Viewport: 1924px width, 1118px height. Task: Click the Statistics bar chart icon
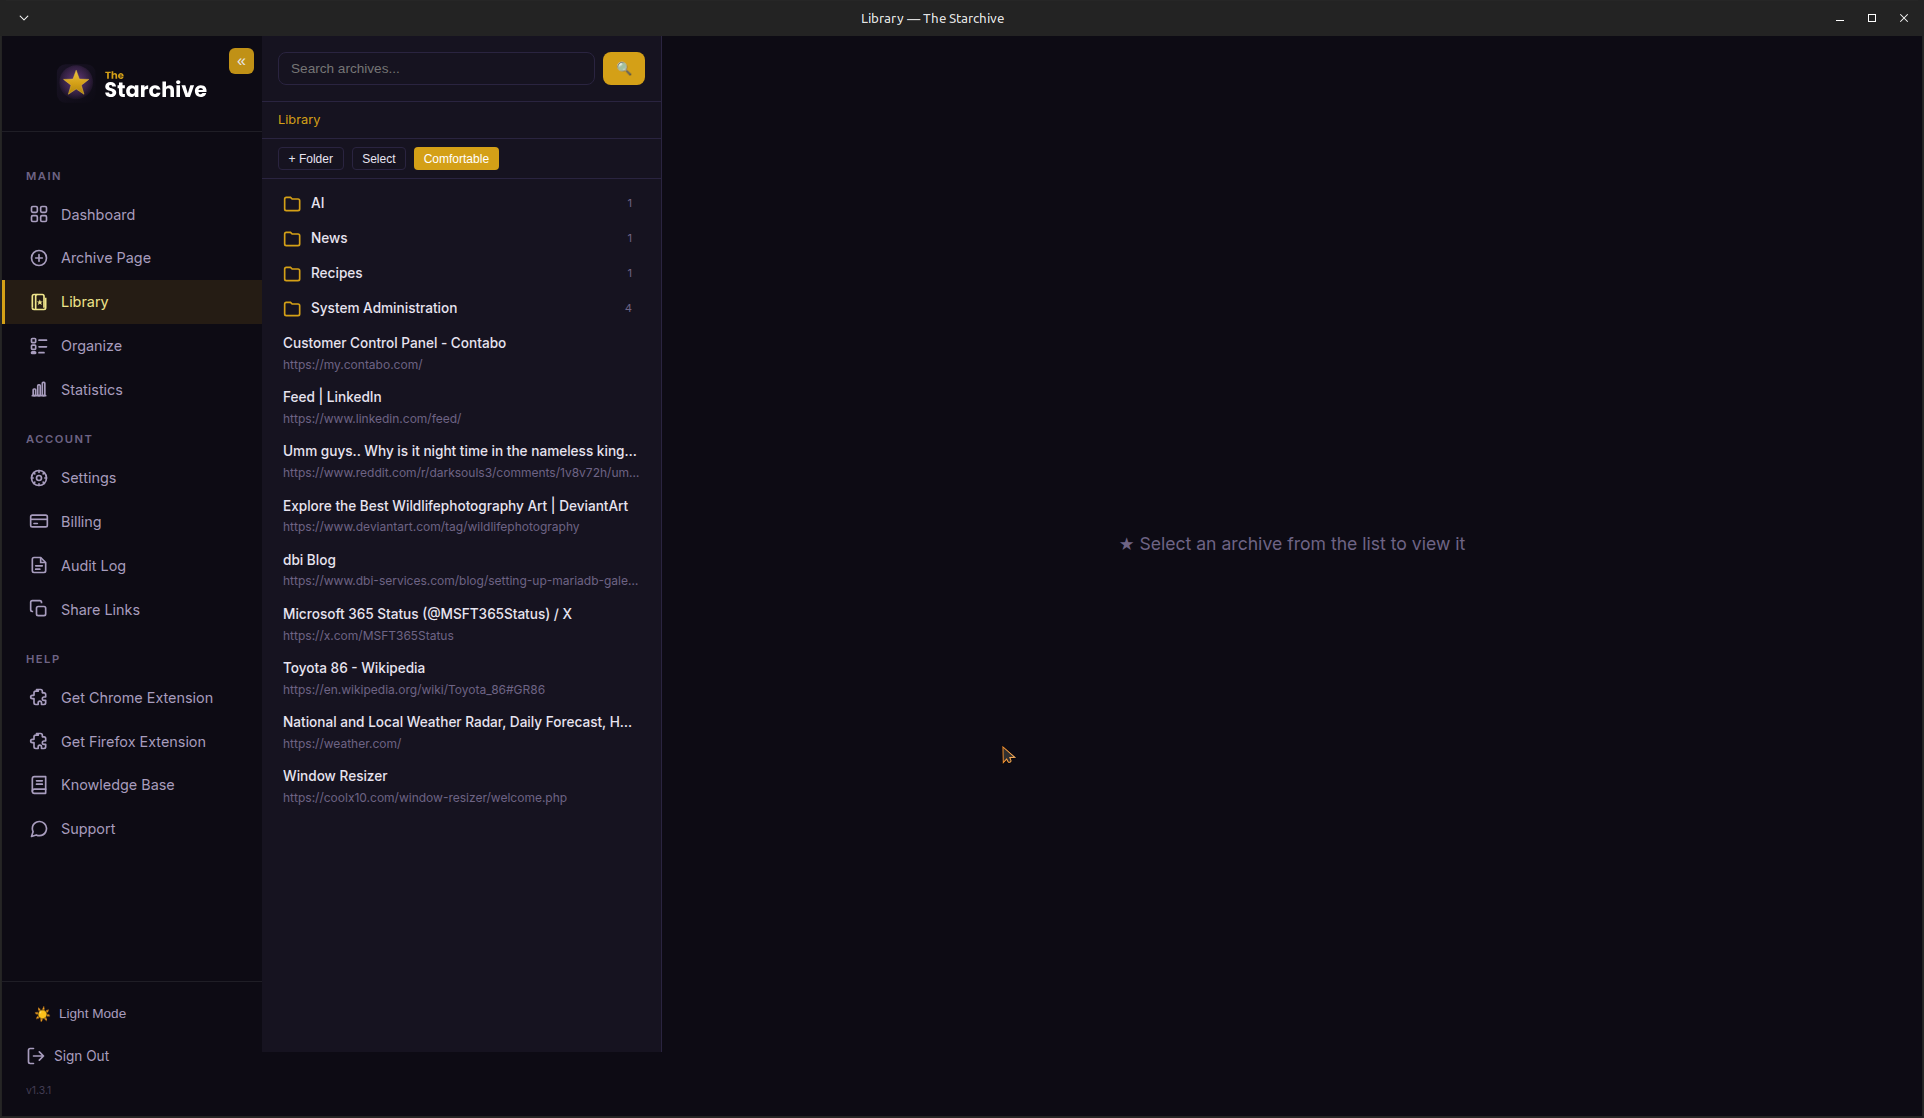pyautogui.click(x=39, y=390)
